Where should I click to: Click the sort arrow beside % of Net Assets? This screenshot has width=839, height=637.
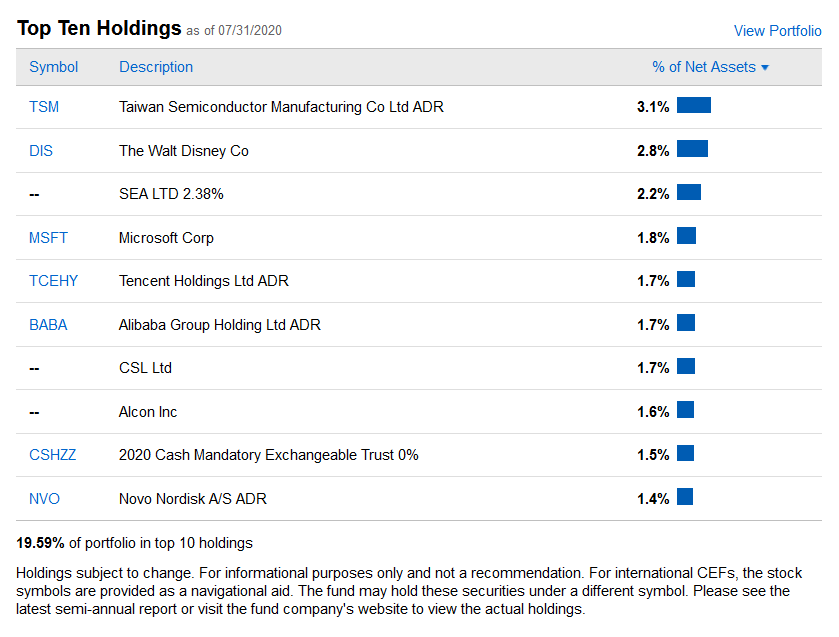pos(765,67)
